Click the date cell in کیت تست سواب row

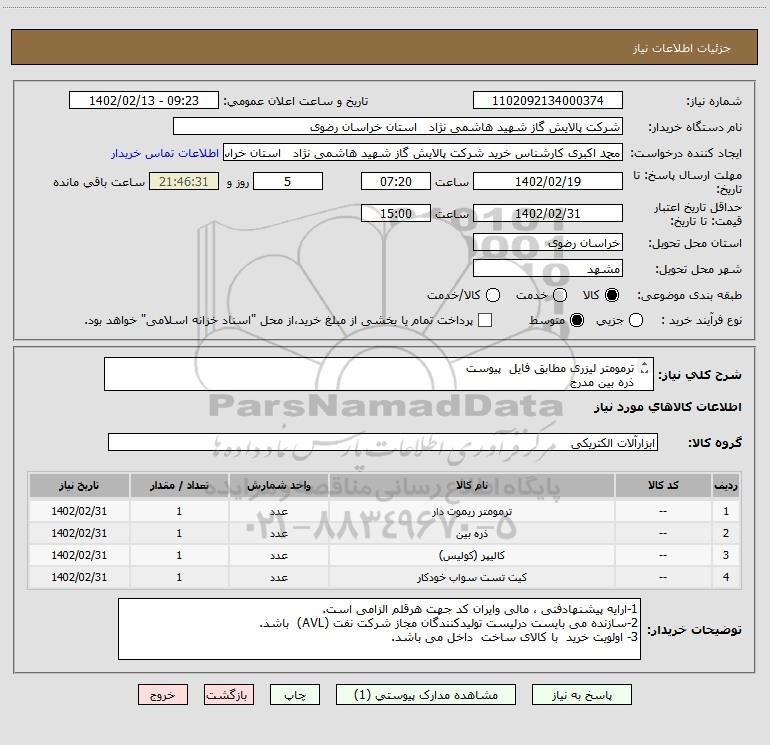tap(79, 578)
